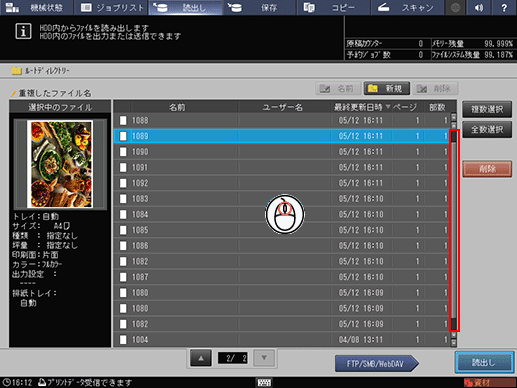Screen dimensions: 517x388
Task: Click the greyed down arrow page button
Action: pos(264,358)
